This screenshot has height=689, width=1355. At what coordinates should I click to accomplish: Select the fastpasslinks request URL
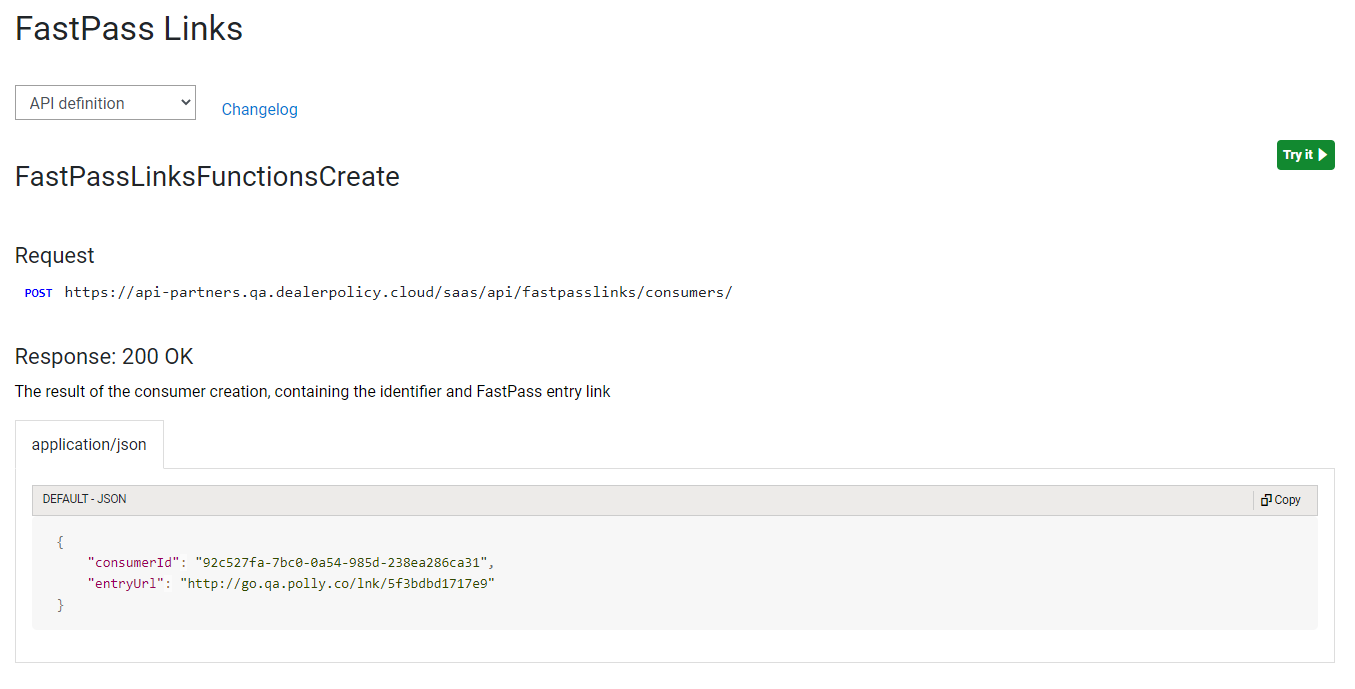pos(398,292)
